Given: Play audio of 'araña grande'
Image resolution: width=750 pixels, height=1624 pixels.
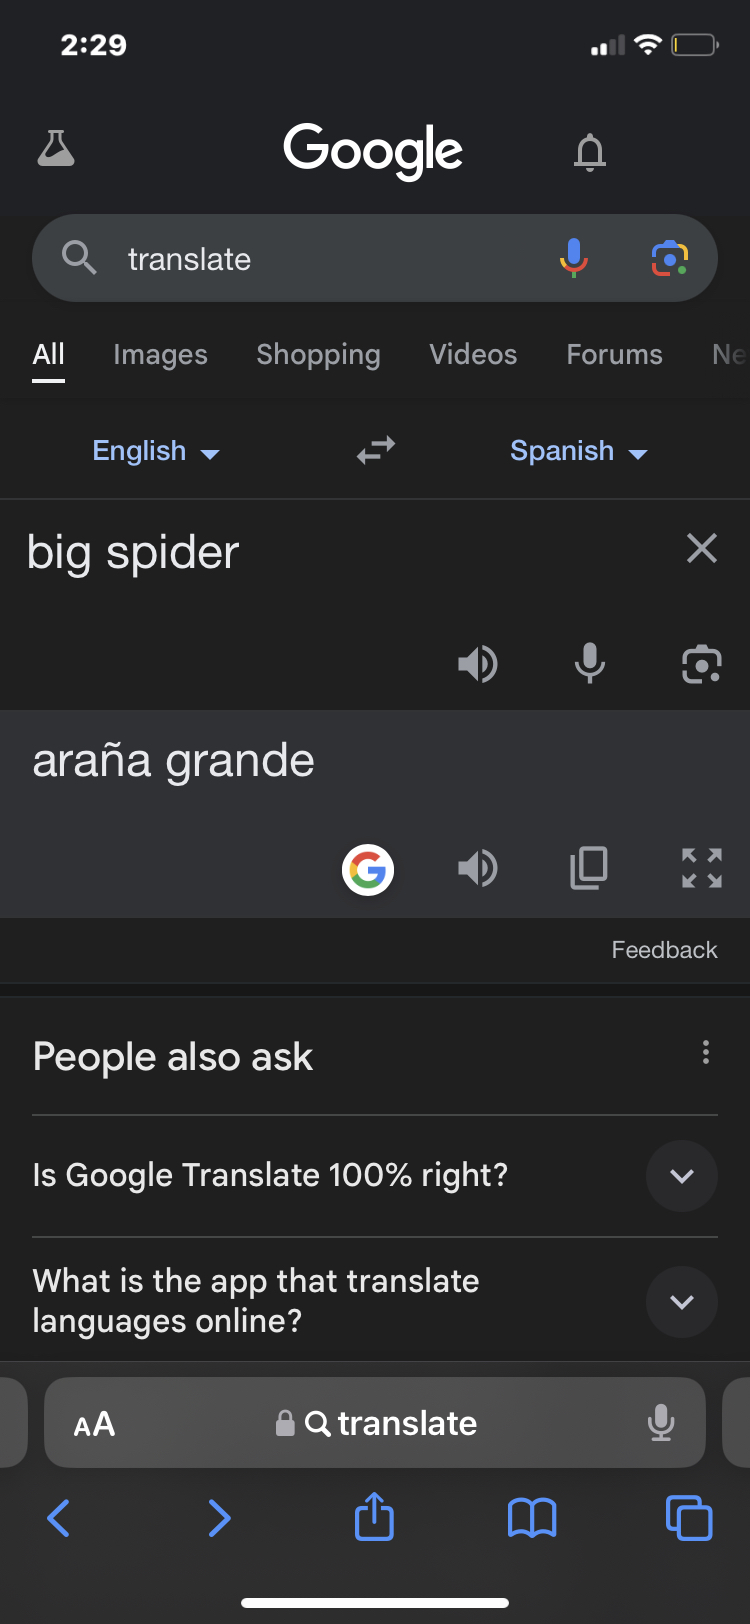Looking at the screenshot, I should tap(478, 868).
